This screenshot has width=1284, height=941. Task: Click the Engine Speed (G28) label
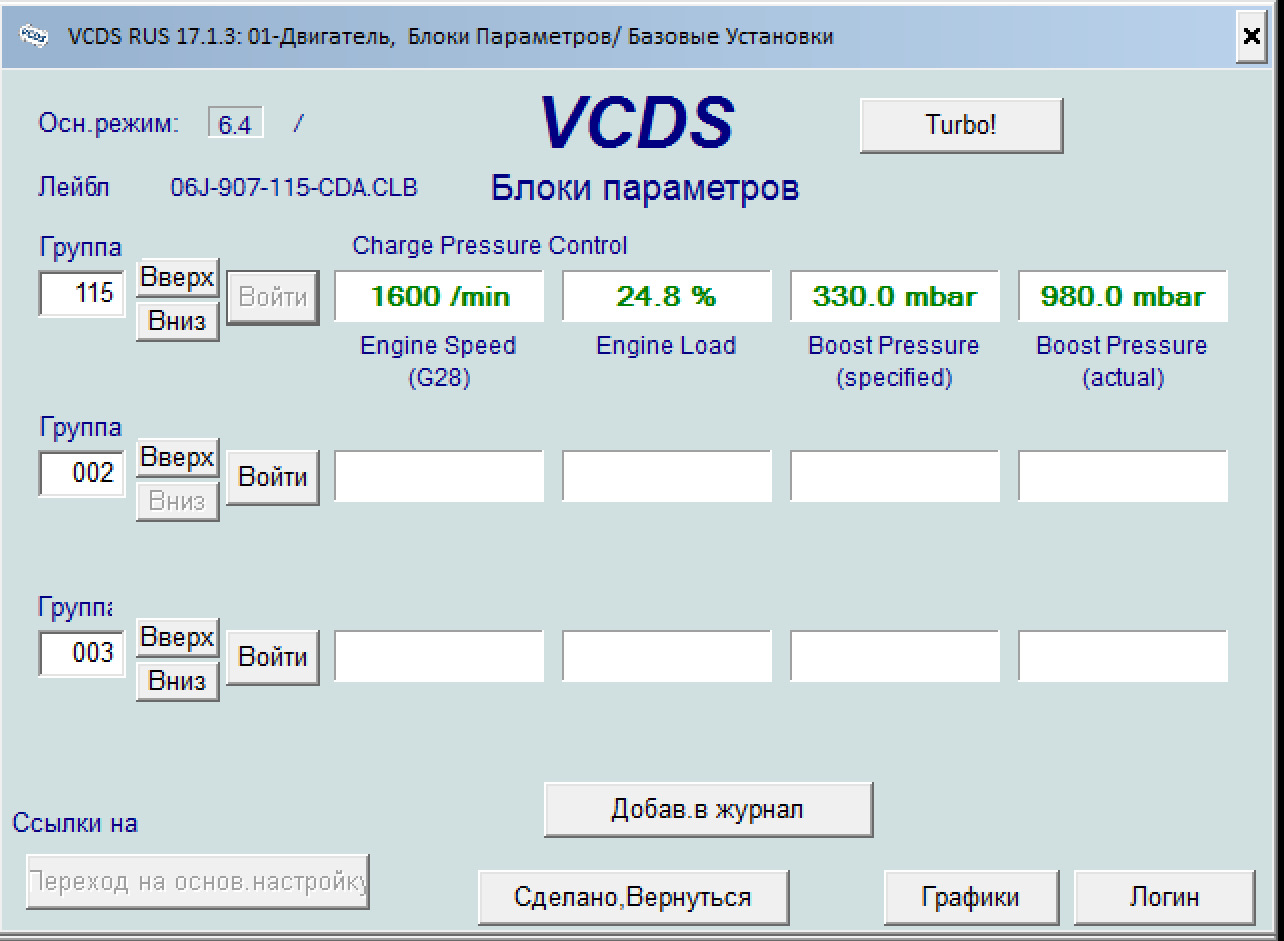[438, 362]
